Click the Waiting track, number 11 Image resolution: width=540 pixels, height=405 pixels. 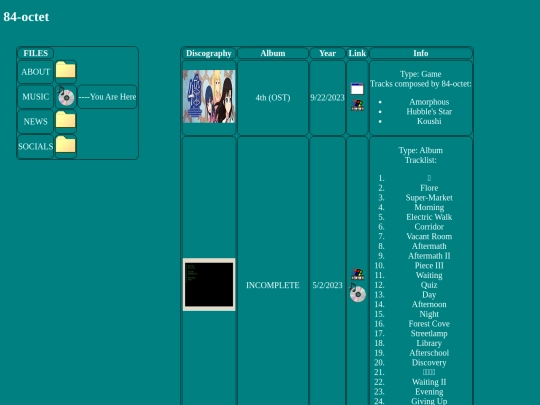point(429,275)
